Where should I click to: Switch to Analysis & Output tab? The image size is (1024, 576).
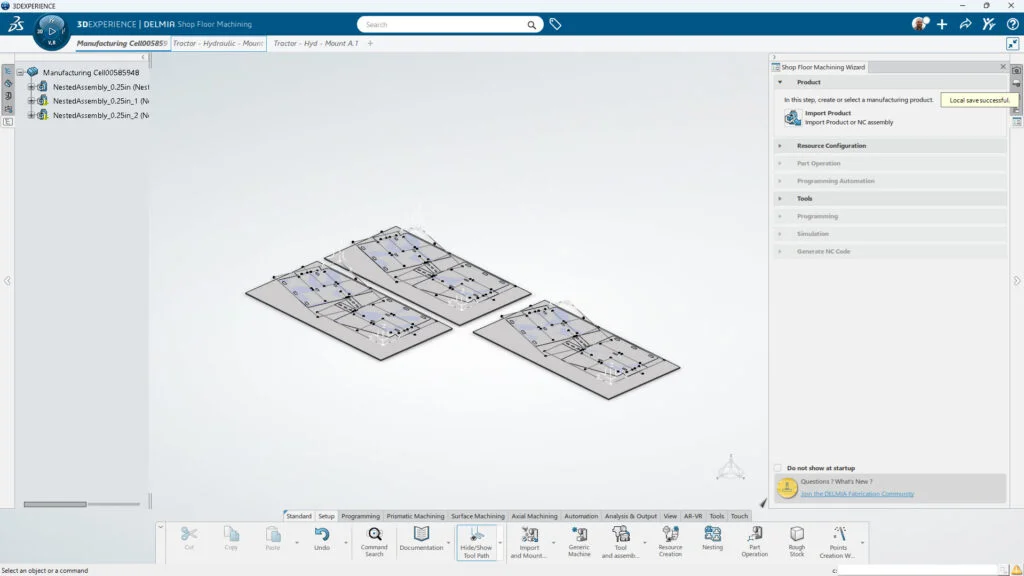click(x=630, y=516)
